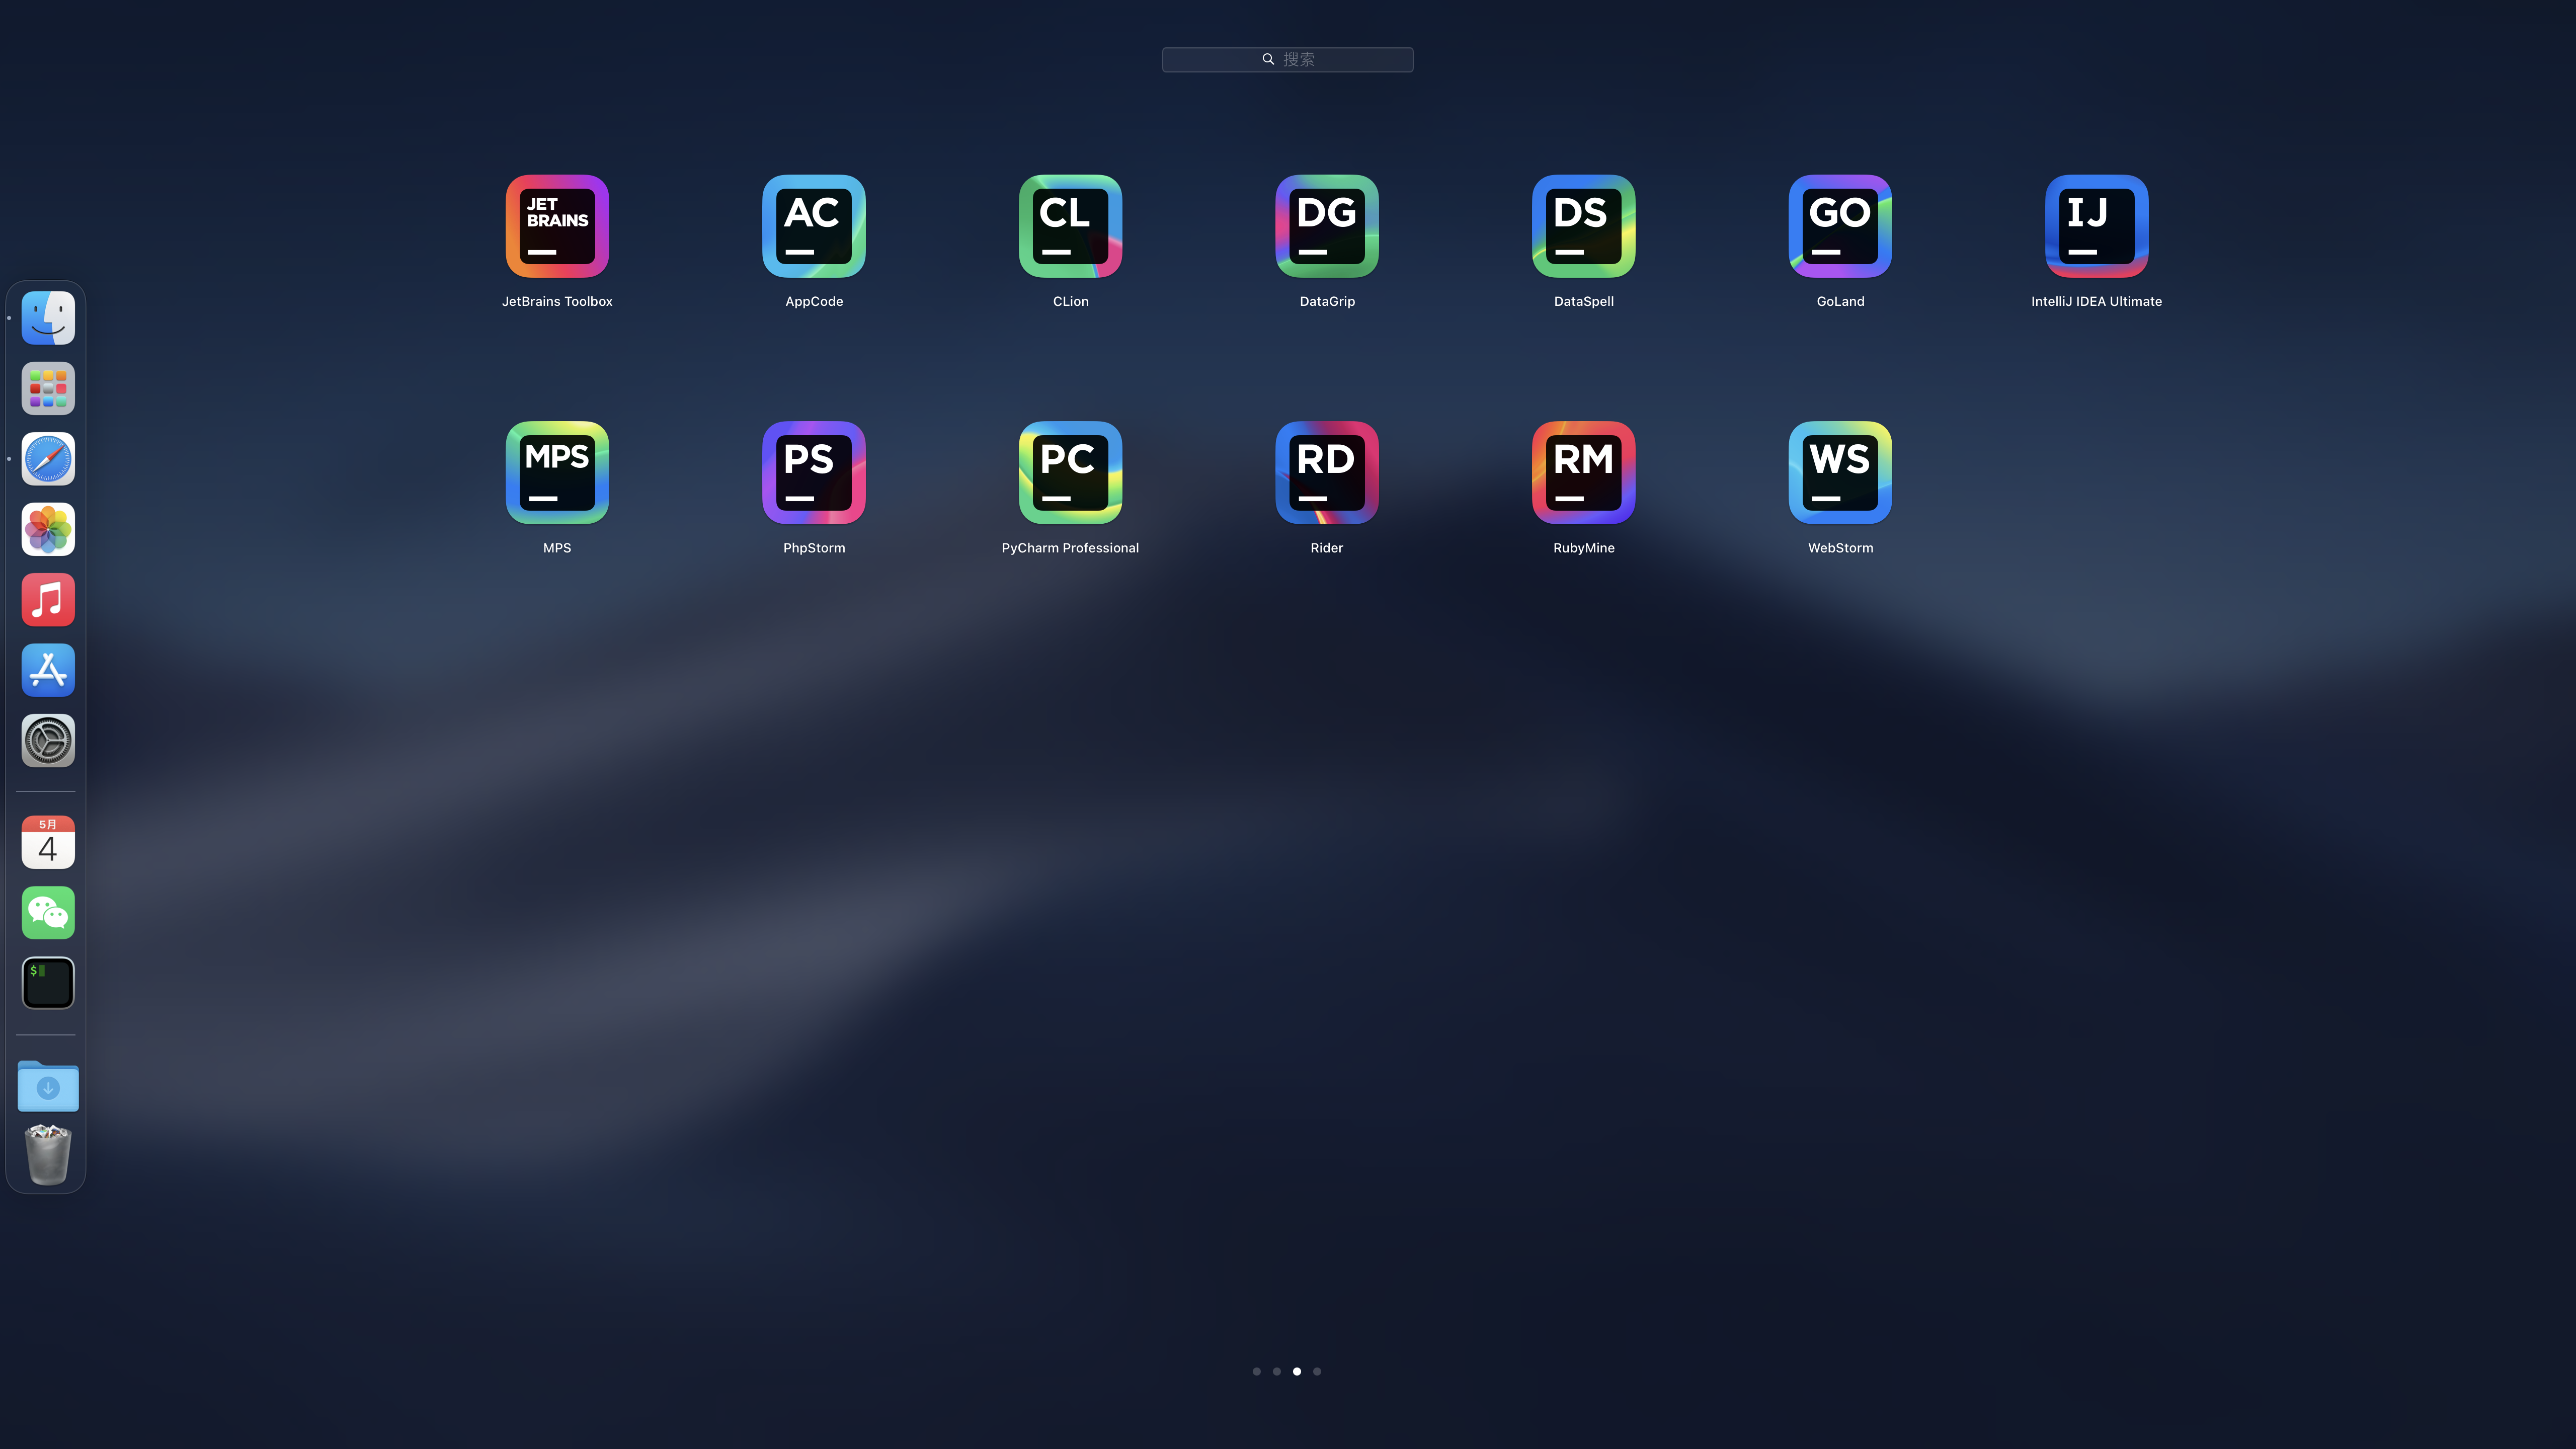
Task: Launch DataGrip database IDE
Action: tap(1327, 226)
